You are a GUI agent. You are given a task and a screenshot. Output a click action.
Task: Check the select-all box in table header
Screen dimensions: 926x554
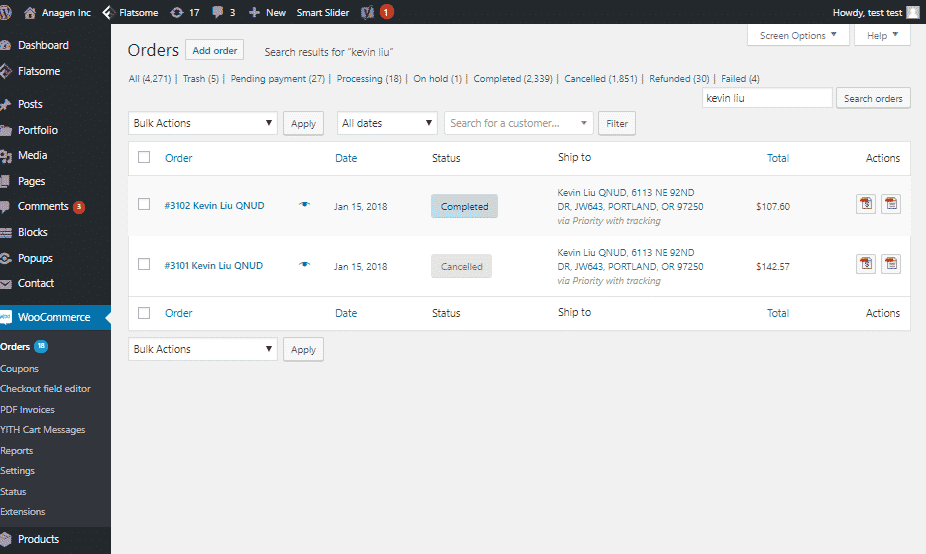(x=144, y=157)
